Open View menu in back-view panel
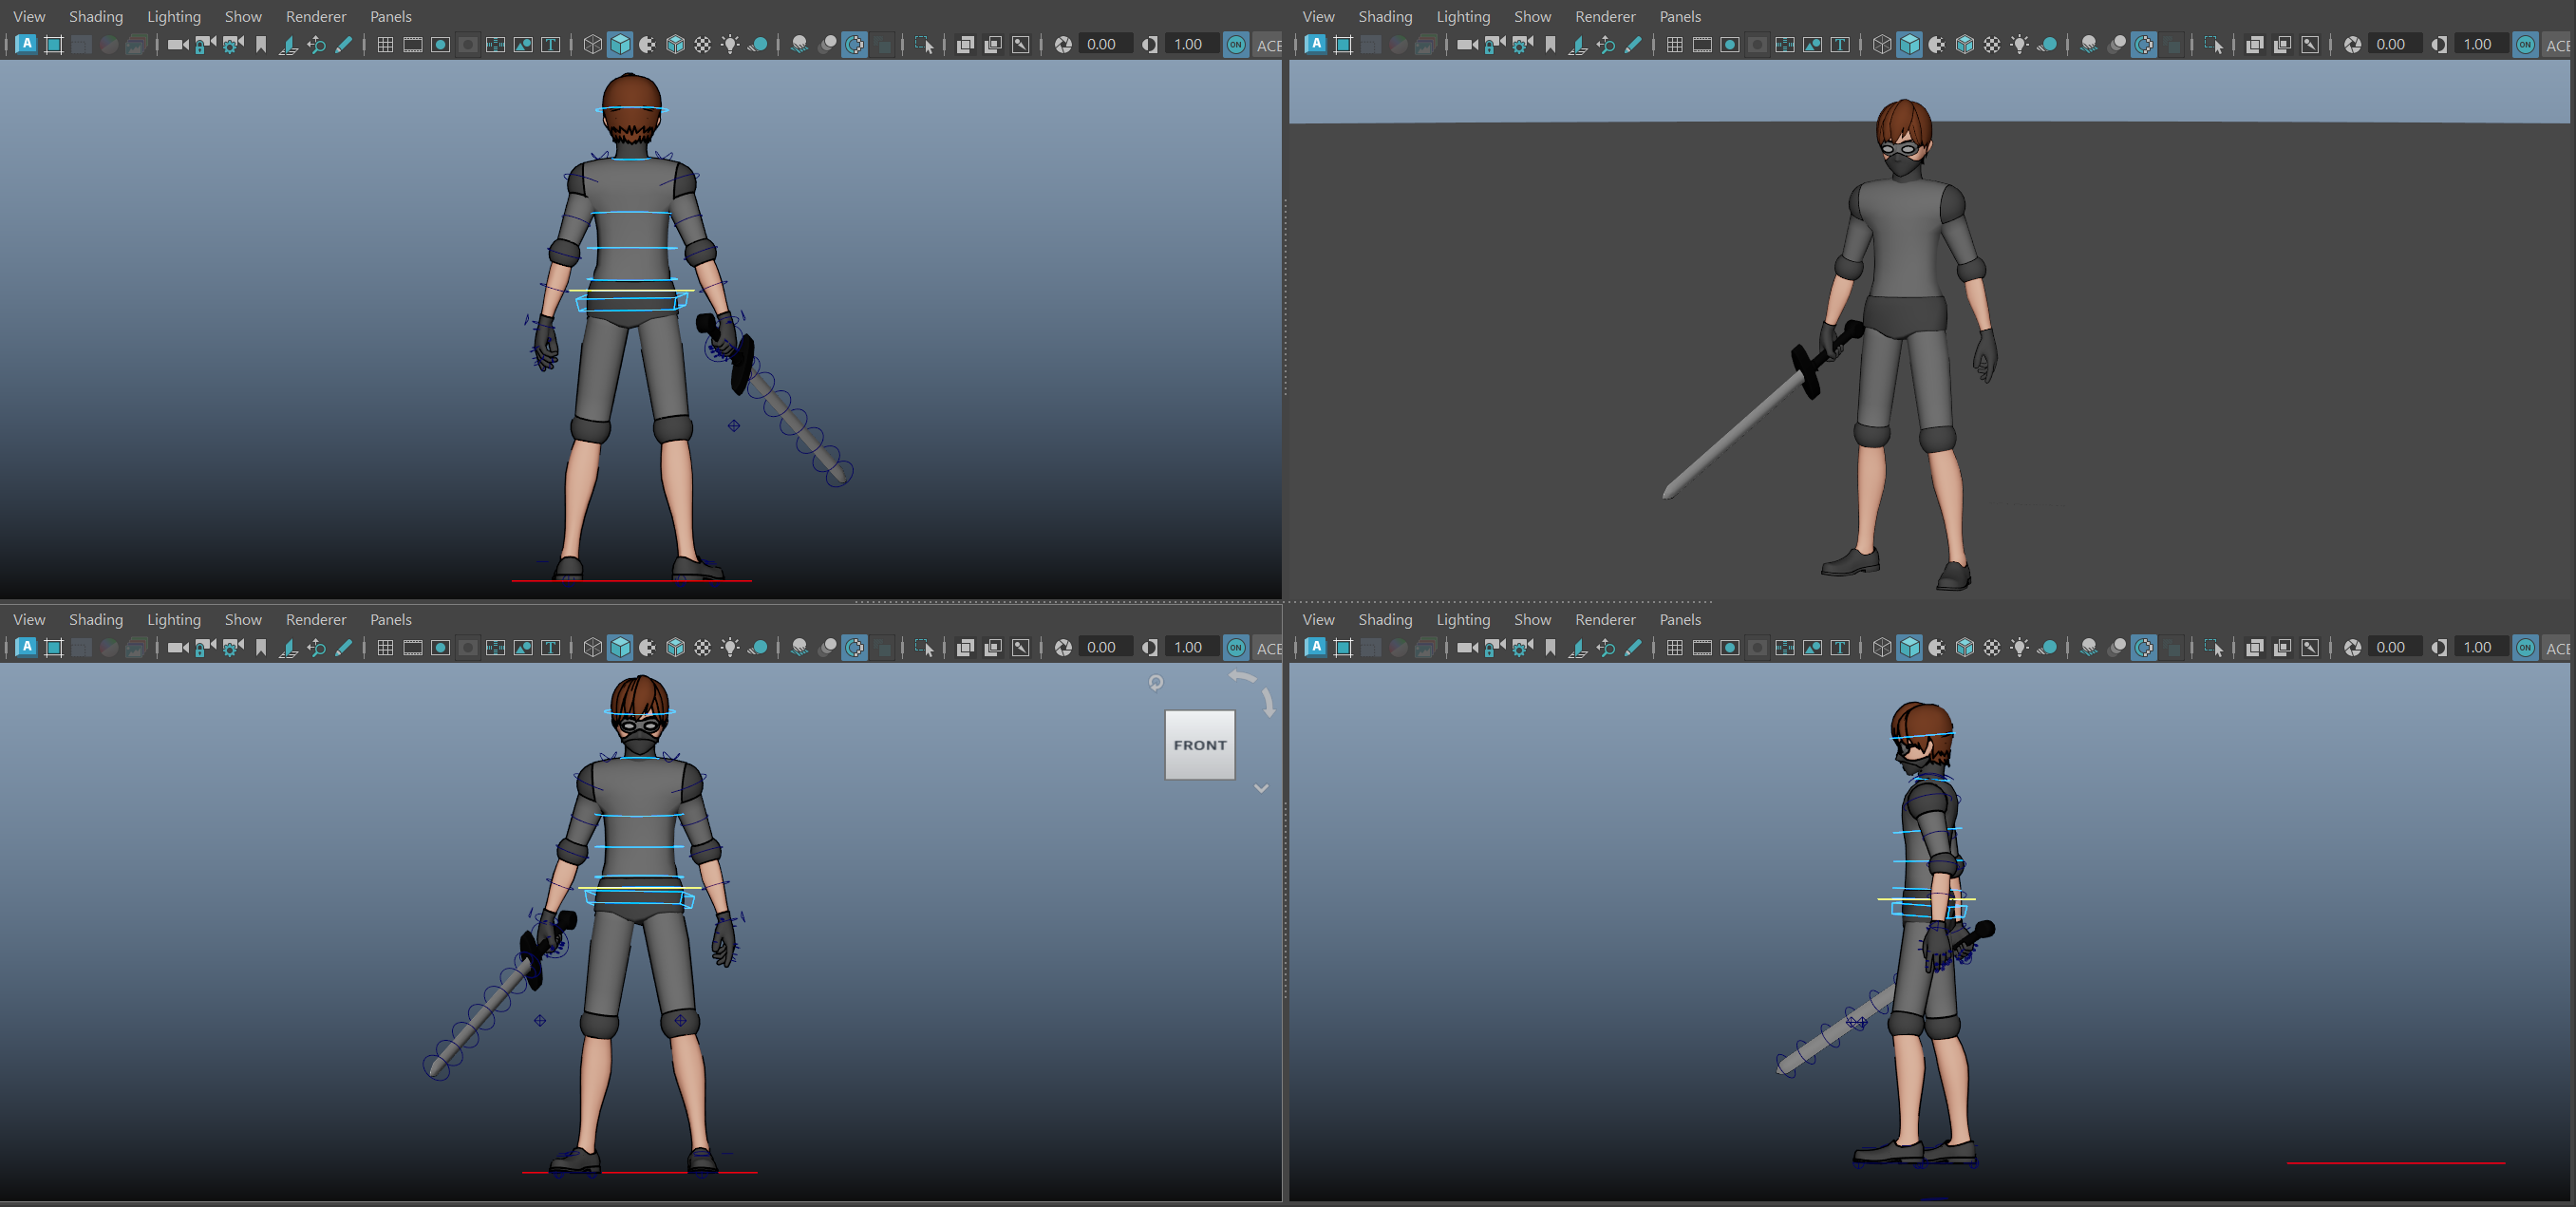The height and width of the screenshot is (1207, 2576). tap(29, 16)
